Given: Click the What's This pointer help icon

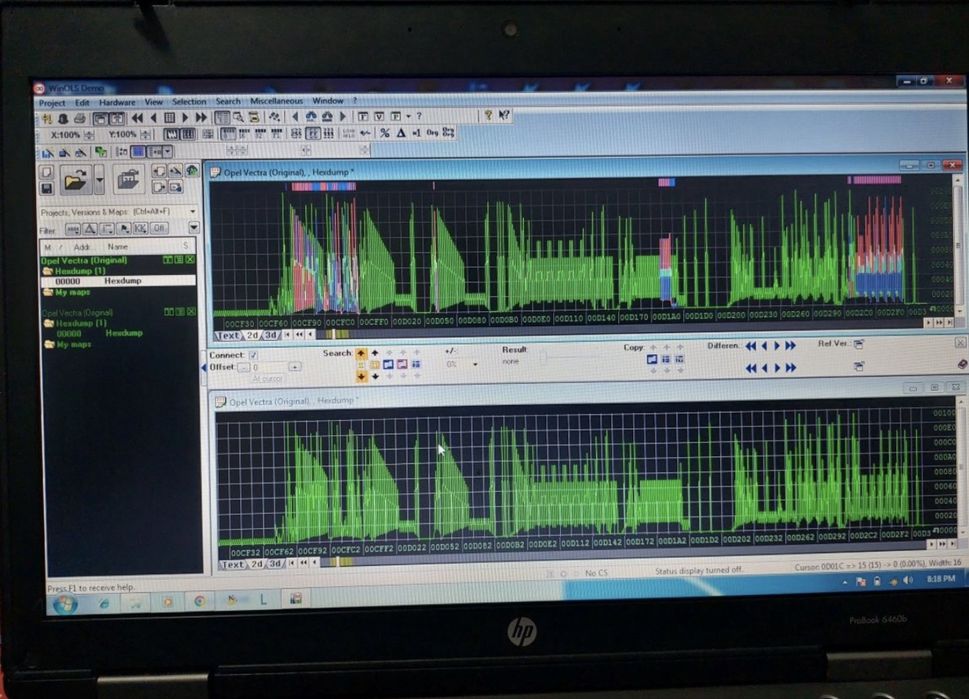Looking at the screenshot, I should (504, 115).
